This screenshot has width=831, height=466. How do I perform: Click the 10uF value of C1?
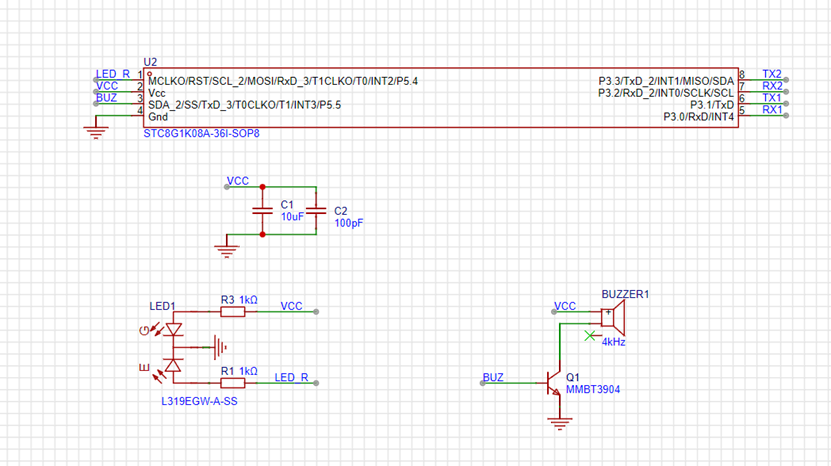click(x=292, y=217)
